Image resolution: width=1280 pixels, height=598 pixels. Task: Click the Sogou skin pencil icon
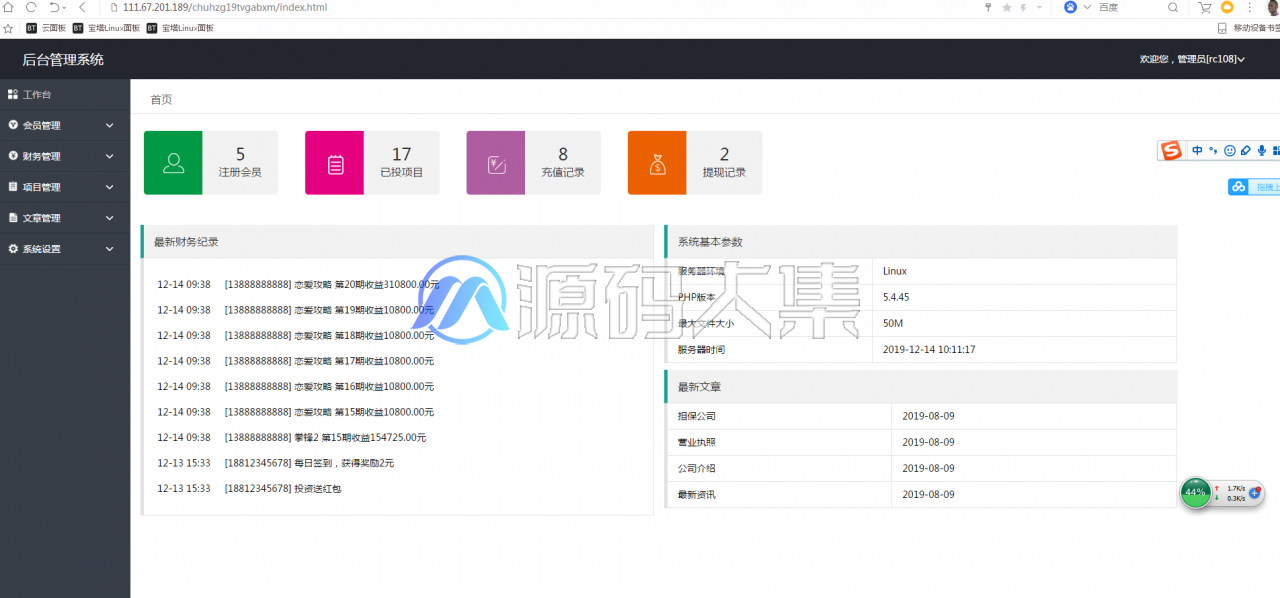(1245, 151)
